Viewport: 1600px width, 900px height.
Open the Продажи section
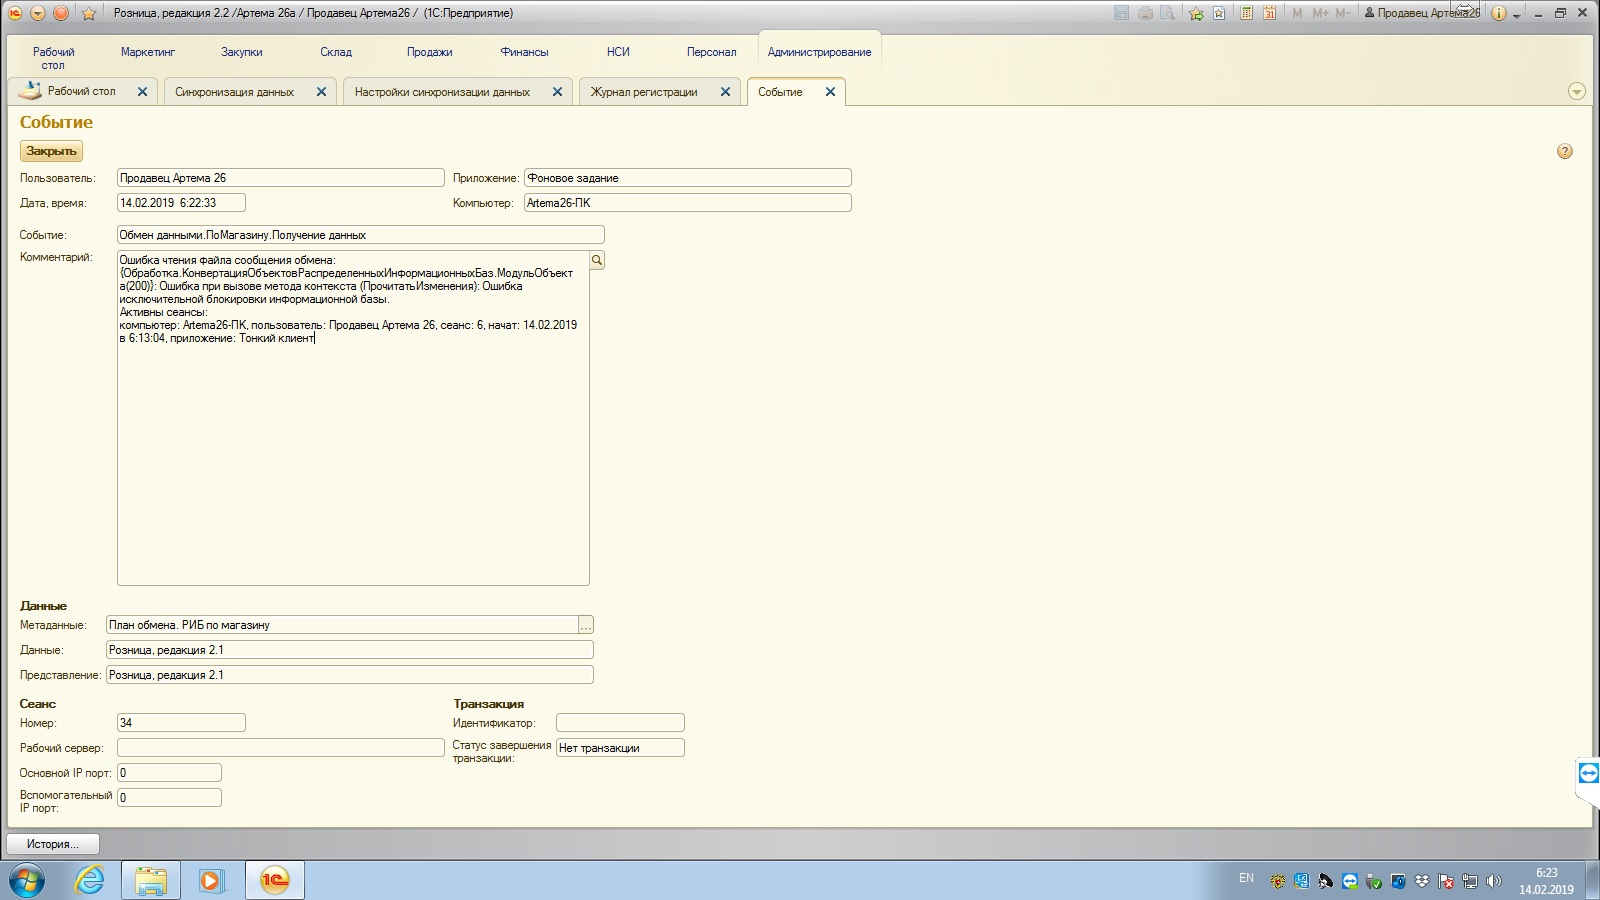[x=430, y=52]
